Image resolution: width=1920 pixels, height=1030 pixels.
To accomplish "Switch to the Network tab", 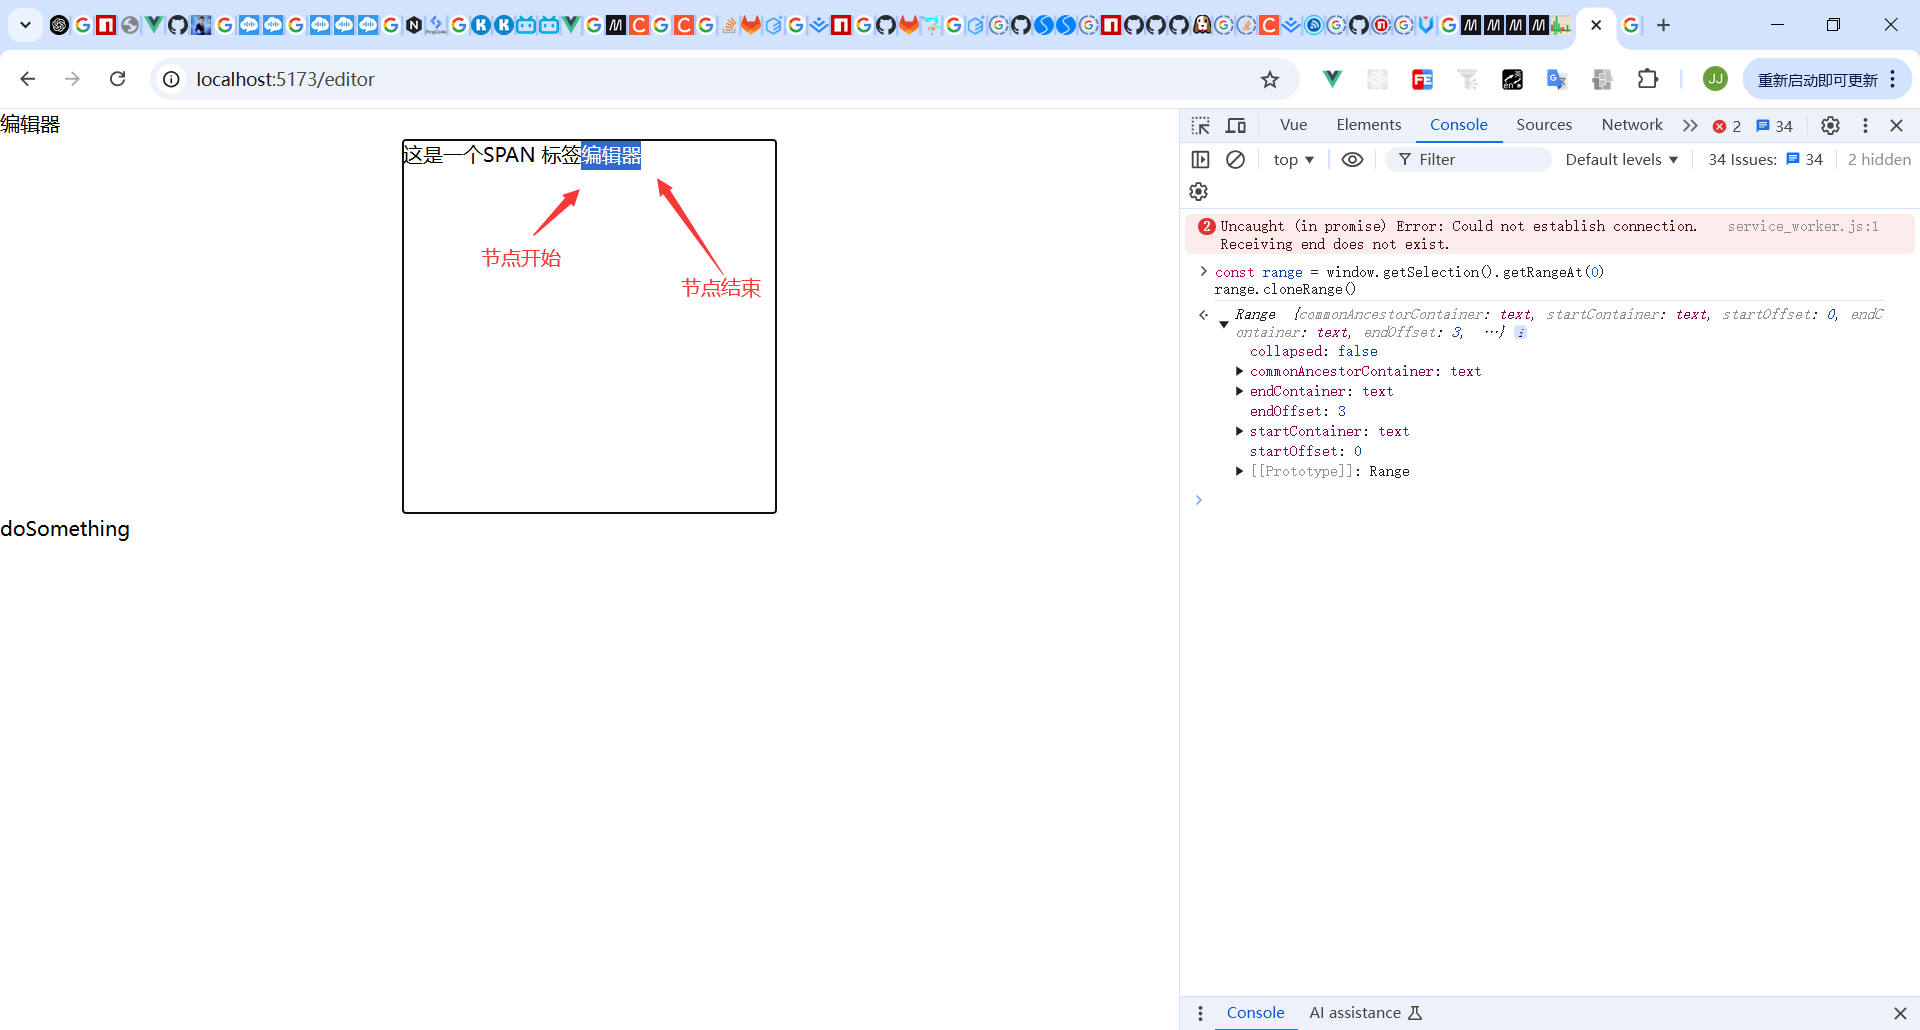I will pyautogui.click(x=1632, y=125).
